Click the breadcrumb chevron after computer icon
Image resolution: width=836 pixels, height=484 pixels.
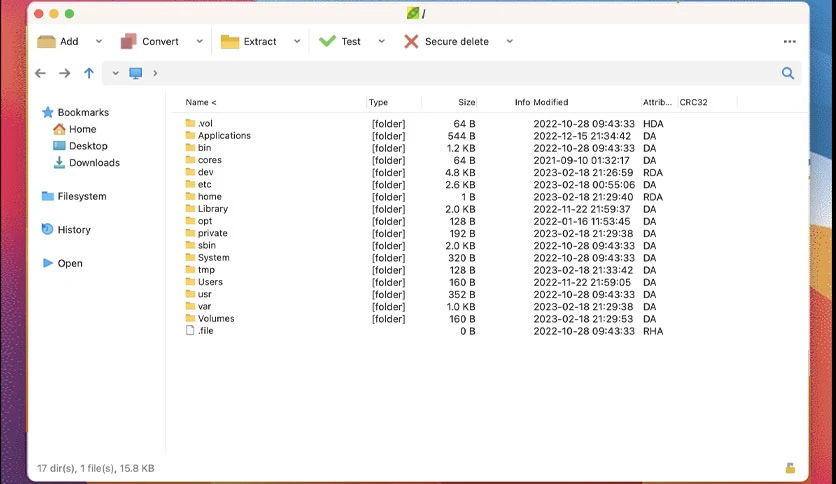pos(155,73)
